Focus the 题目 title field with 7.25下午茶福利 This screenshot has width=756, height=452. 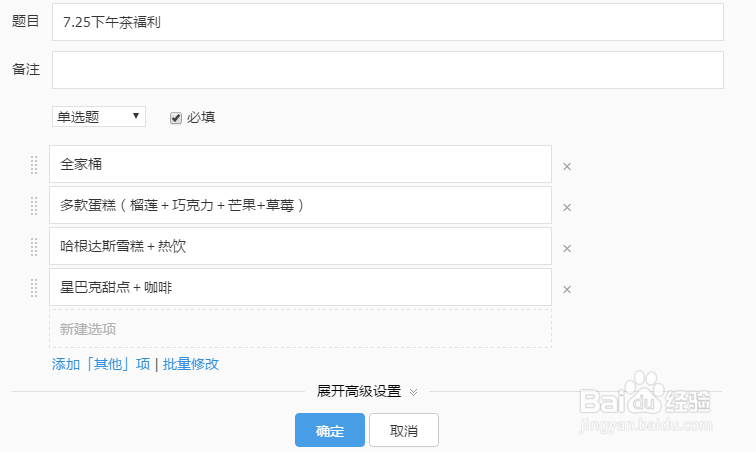click(388, 22)
